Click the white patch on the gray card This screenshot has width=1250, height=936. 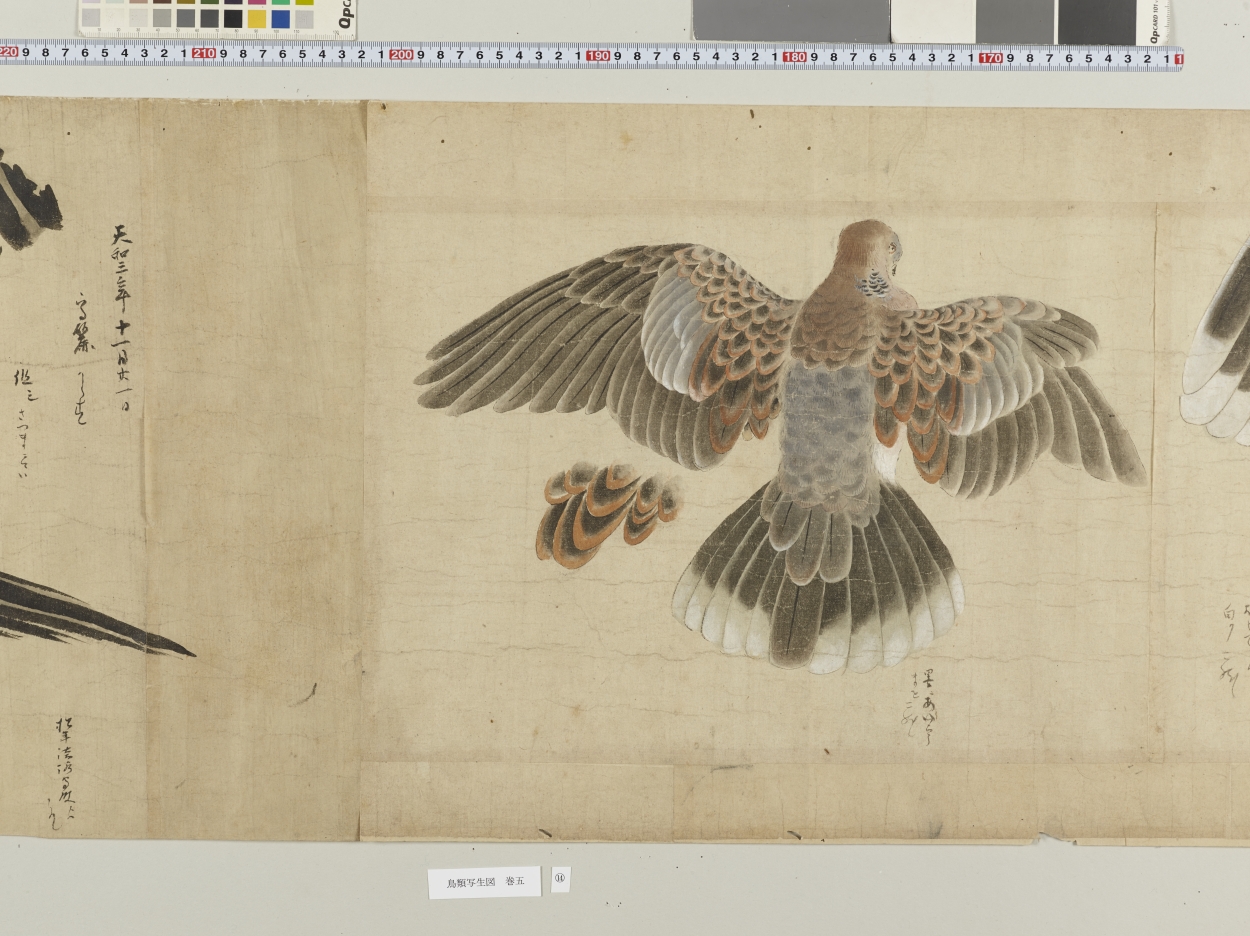click(933, 21)
